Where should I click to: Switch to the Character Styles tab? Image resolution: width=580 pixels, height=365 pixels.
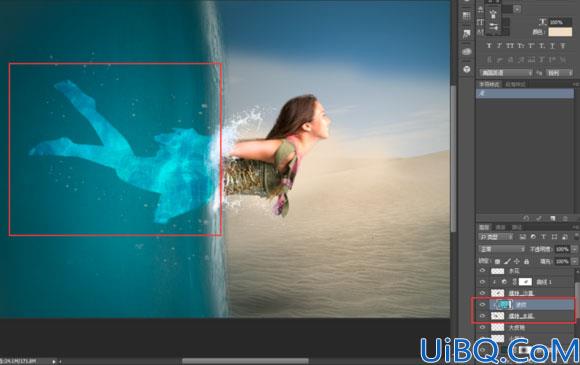(x=489, y=84)
